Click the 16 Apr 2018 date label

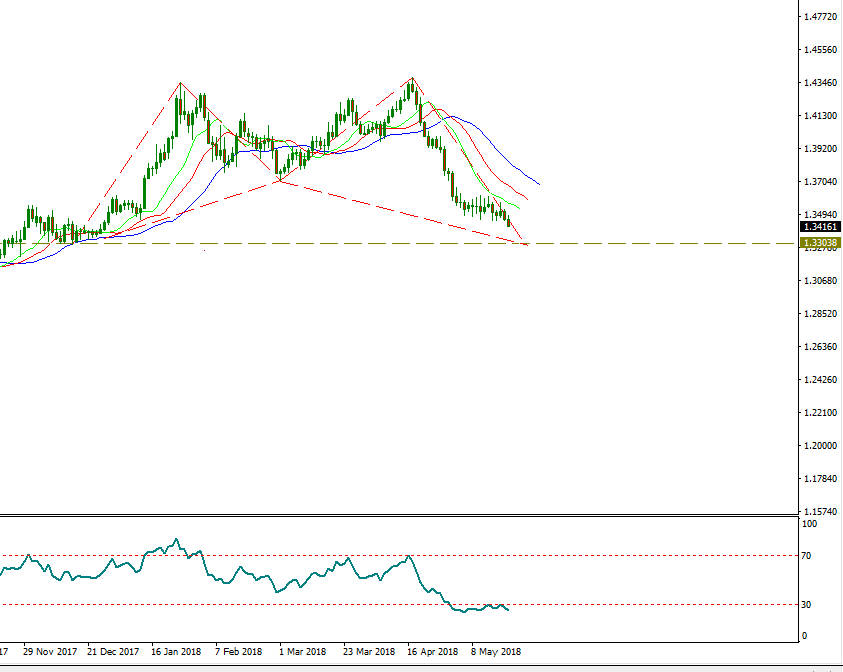click(x=432, y=651)
